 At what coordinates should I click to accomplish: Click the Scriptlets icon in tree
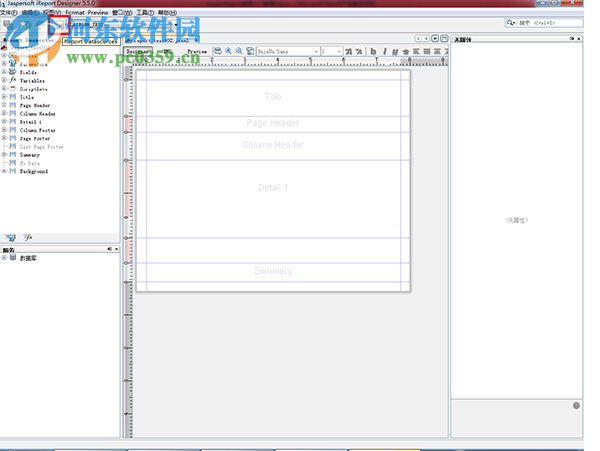[x=13, y=88]
